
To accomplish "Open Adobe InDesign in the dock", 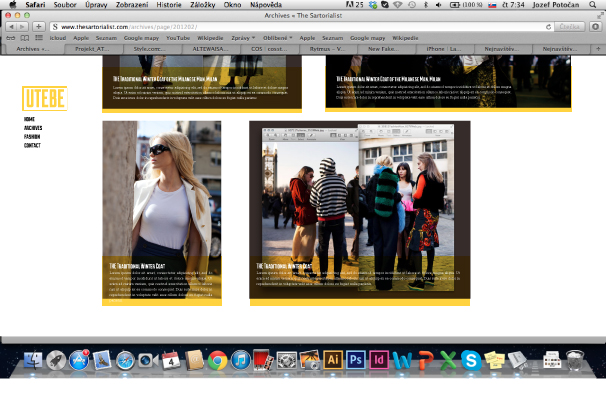I will 379,360.
